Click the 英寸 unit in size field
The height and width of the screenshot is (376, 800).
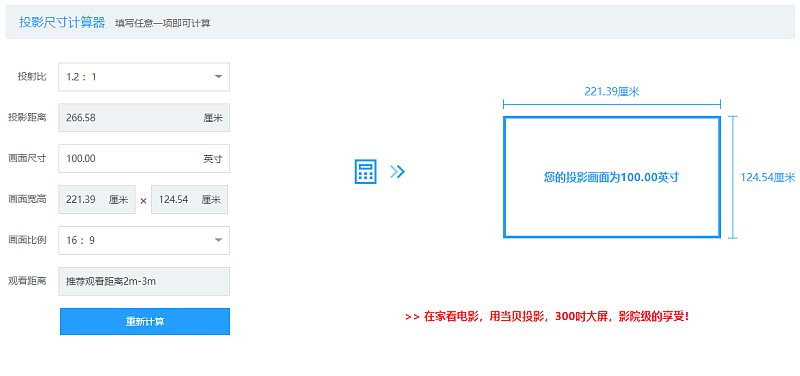click(213, 159)
